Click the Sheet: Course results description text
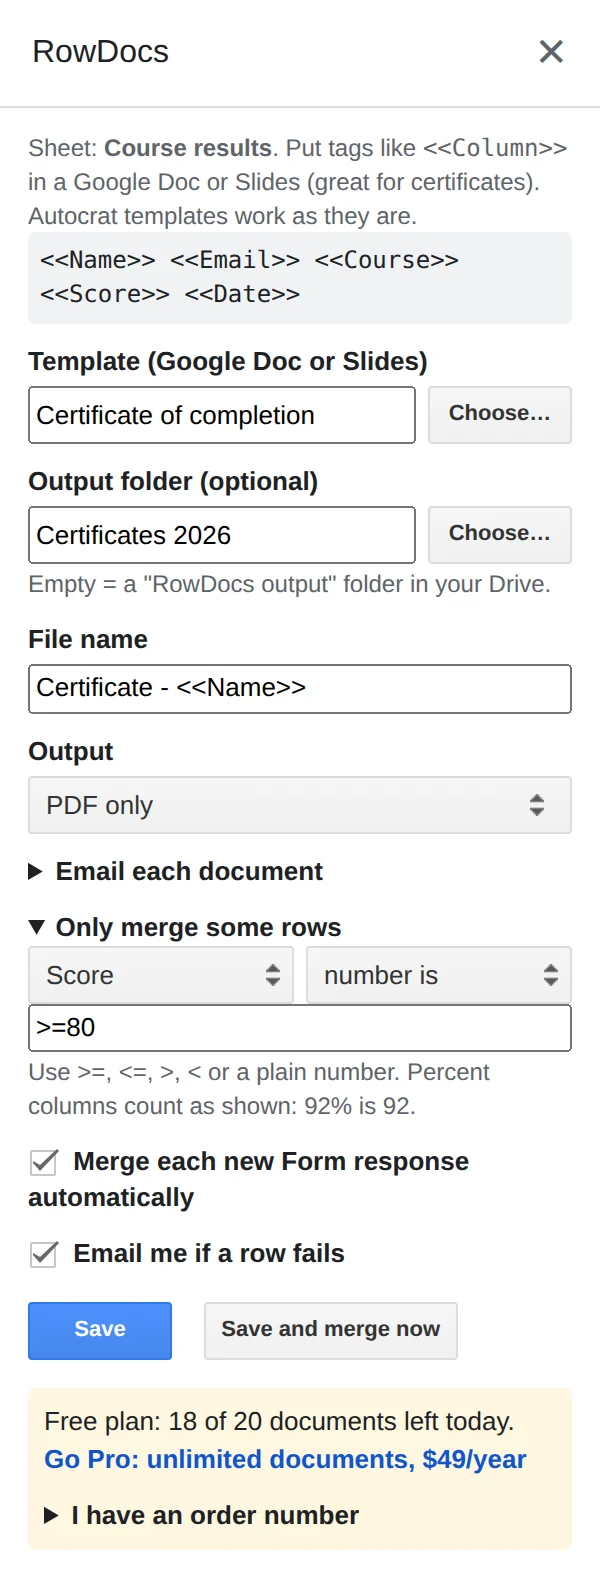The width and height of the screenshot is (600, 1574). pyautogui.click(x=298, y=182)
